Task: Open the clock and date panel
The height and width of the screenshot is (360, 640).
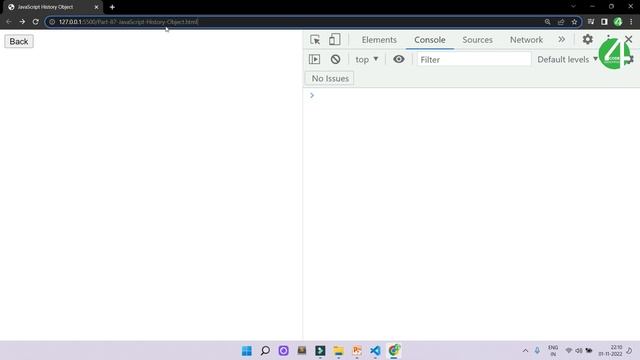Action: [x=611, y=351]
